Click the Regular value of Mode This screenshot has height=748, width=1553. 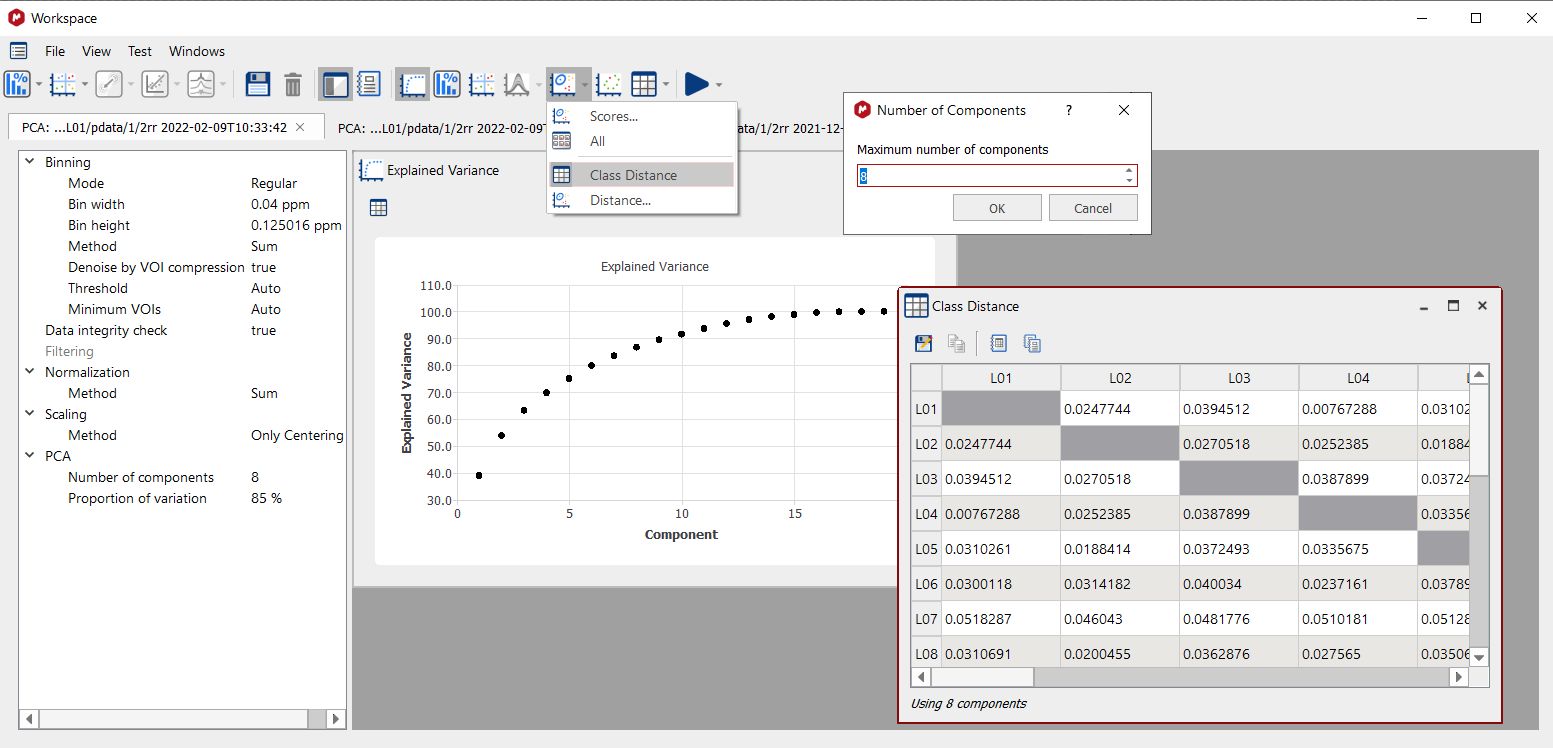[274, 183]
